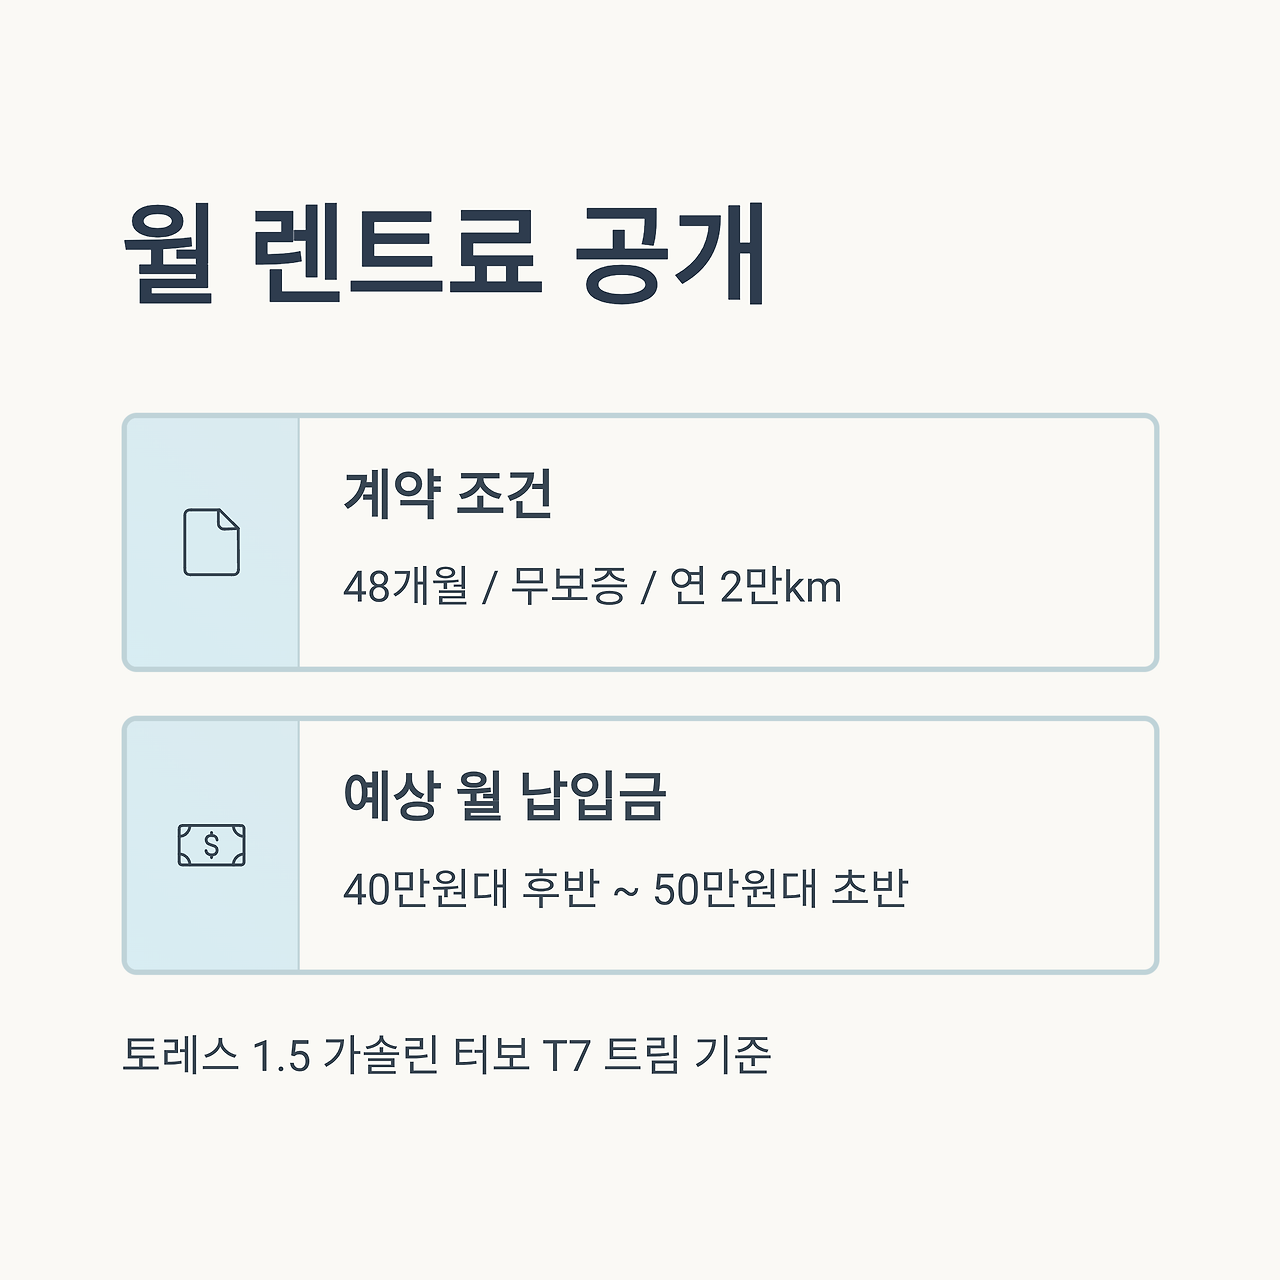Screen dimensions: 1280x1280
Task: Select the 월 렌트료 공개 headline
Action: pos(445,253)
